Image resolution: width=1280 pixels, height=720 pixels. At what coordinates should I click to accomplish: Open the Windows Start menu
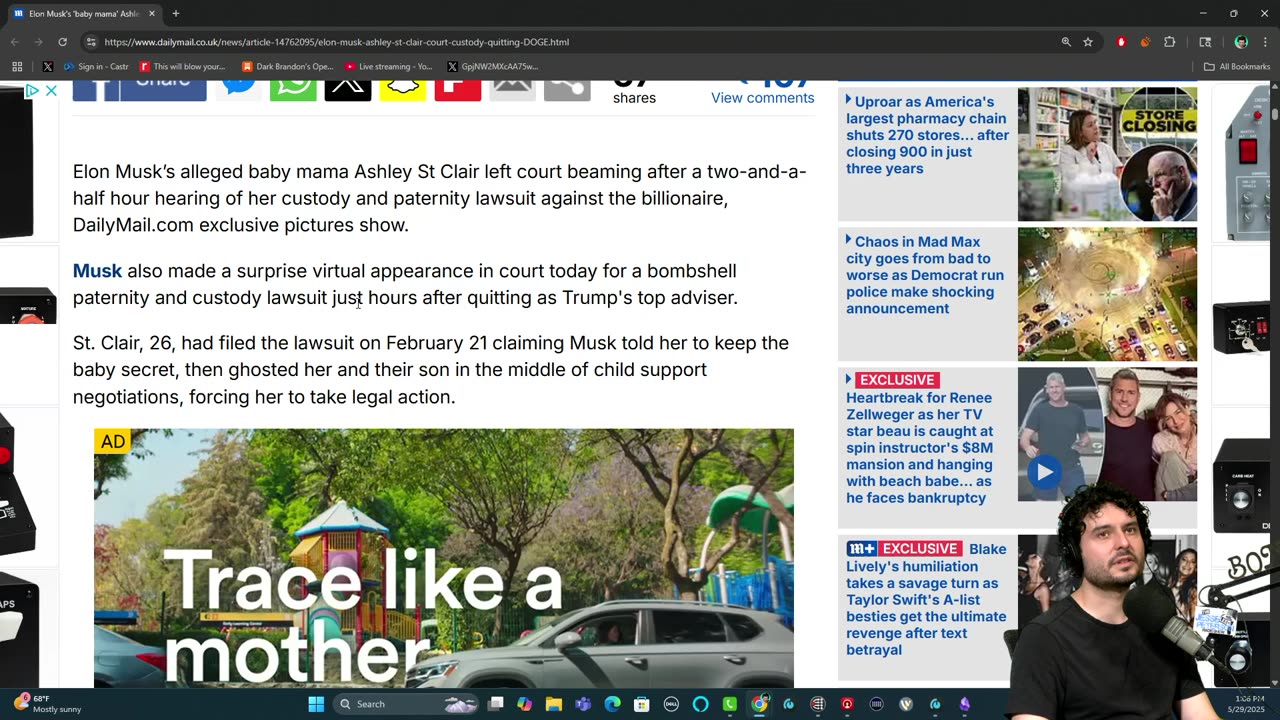(x=316, y=704)
